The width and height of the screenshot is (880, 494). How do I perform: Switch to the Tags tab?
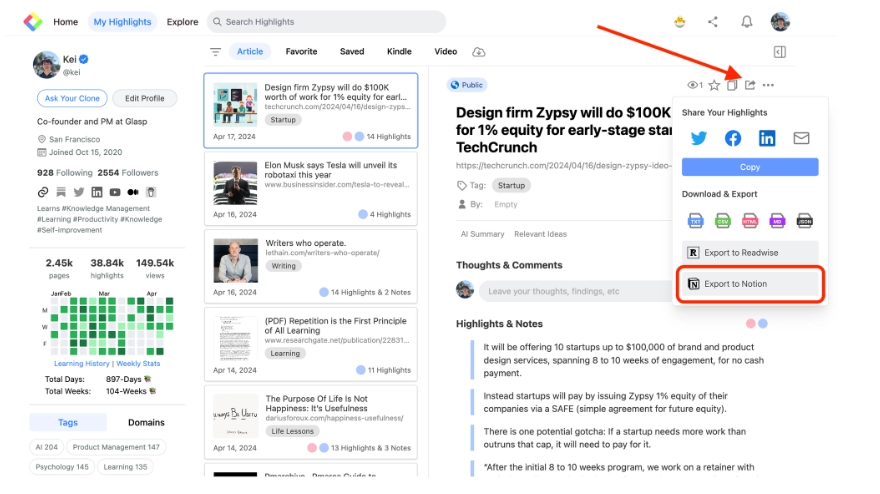click(x=68, y=422)
